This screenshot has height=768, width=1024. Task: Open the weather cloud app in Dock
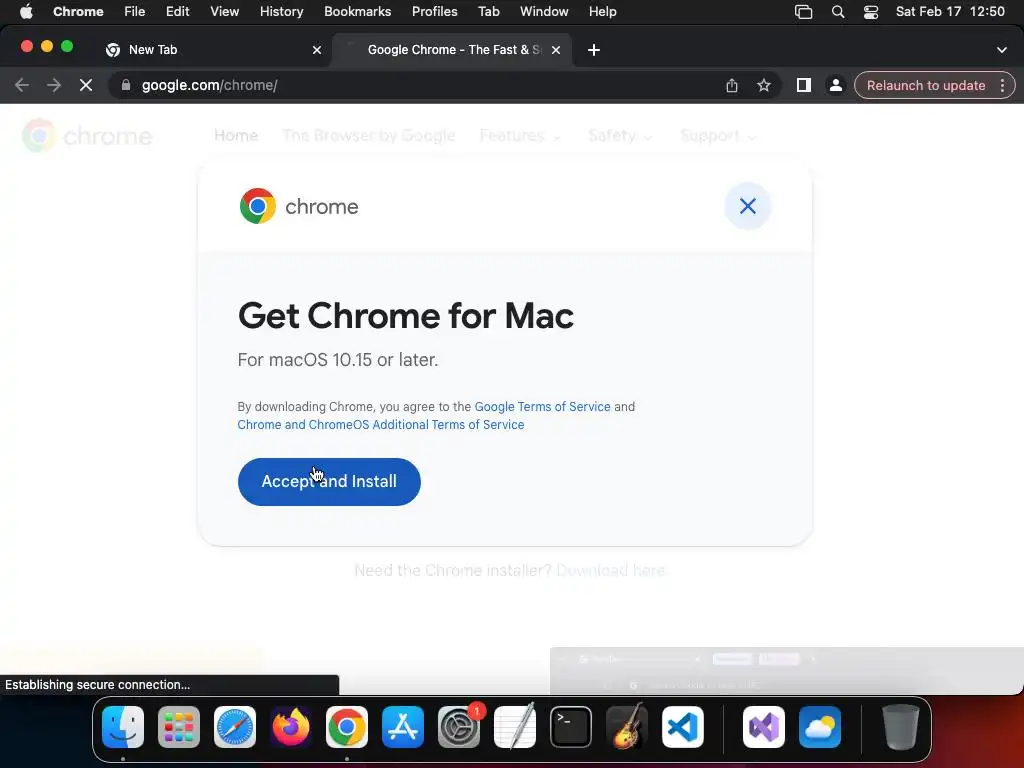point(820,727)
